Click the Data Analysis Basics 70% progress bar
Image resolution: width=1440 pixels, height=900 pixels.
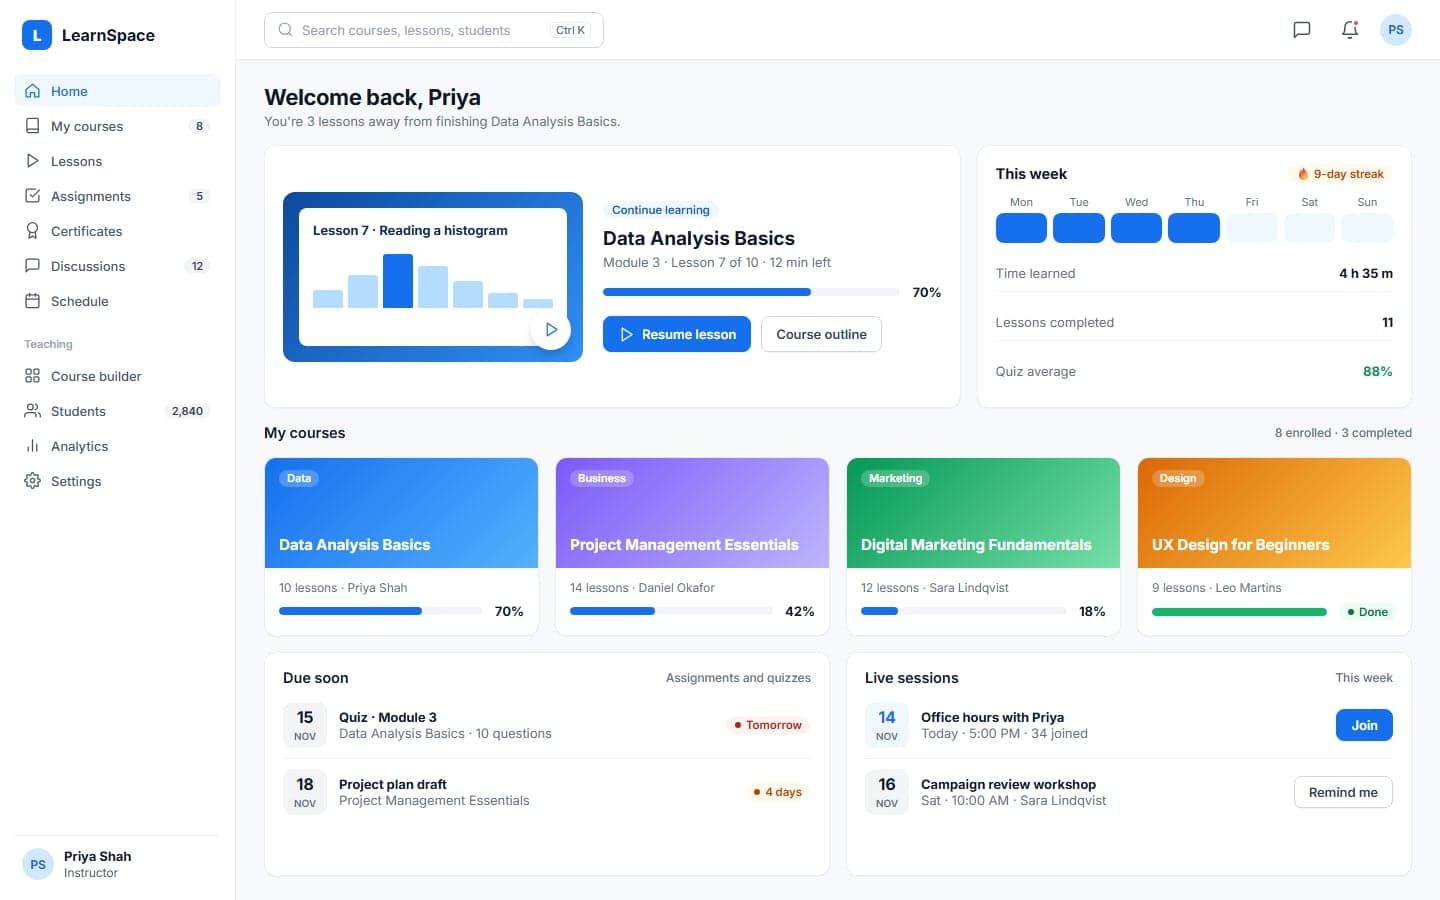[380, 611]
